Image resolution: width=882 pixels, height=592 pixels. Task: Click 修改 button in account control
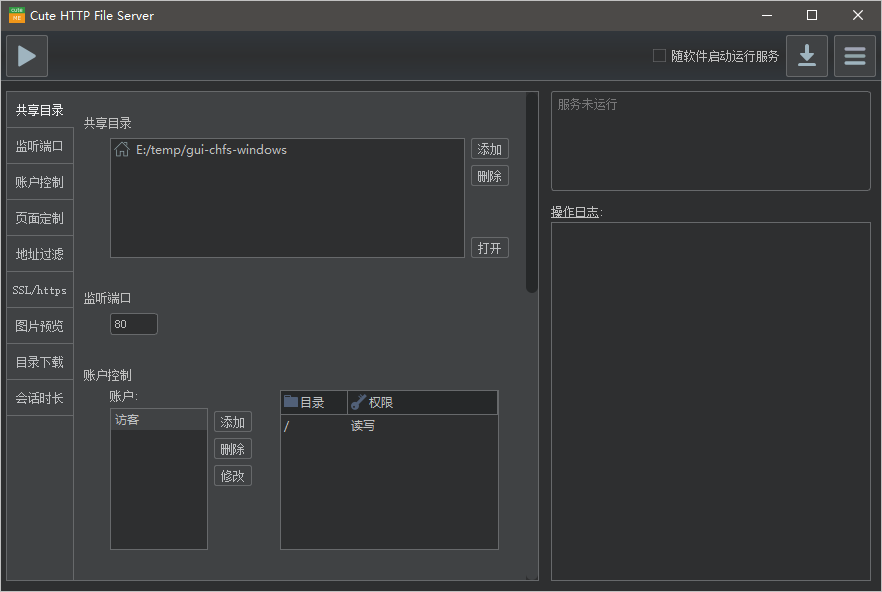click(232, 476)
